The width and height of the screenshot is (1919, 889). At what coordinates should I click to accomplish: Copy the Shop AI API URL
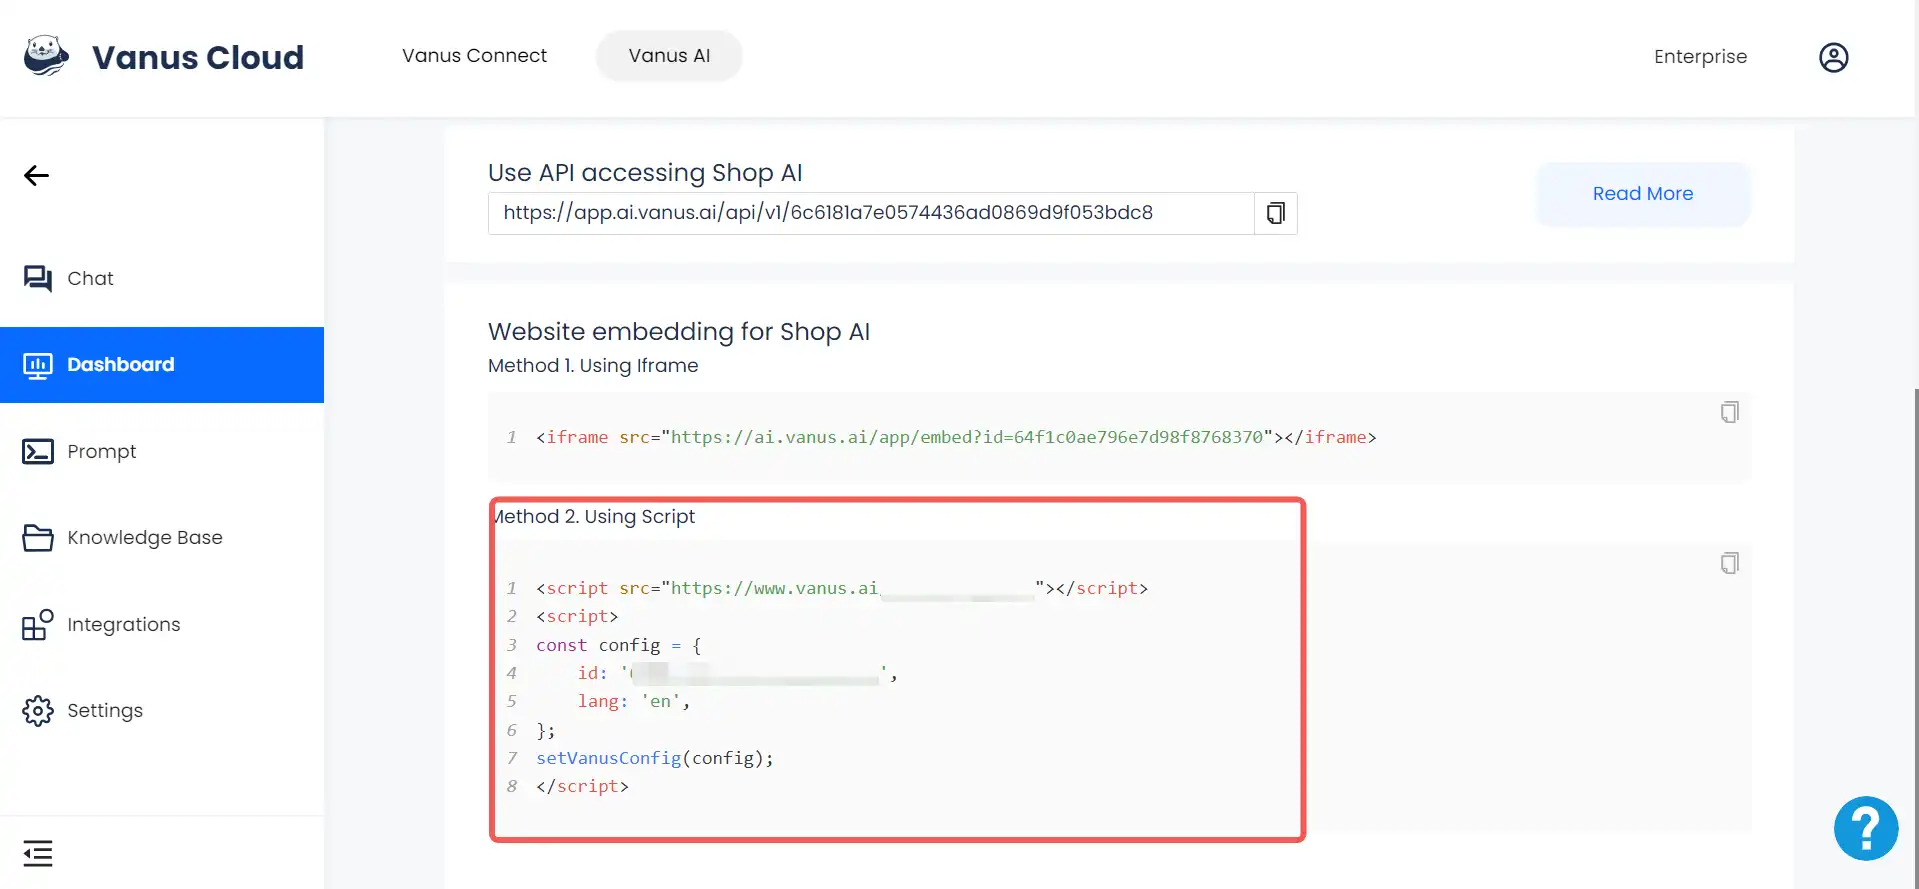pyautogui.click(x=1276, y=213)
